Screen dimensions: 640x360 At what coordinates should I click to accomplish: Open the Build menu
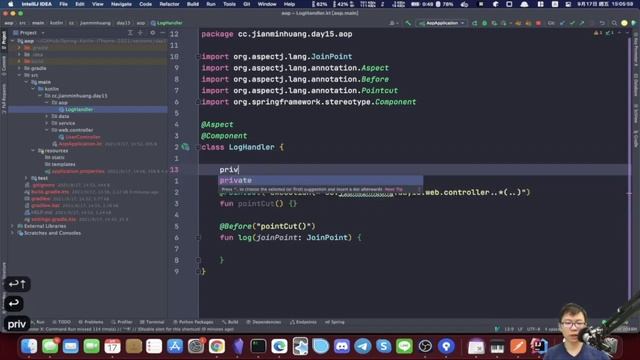point(193,4)
